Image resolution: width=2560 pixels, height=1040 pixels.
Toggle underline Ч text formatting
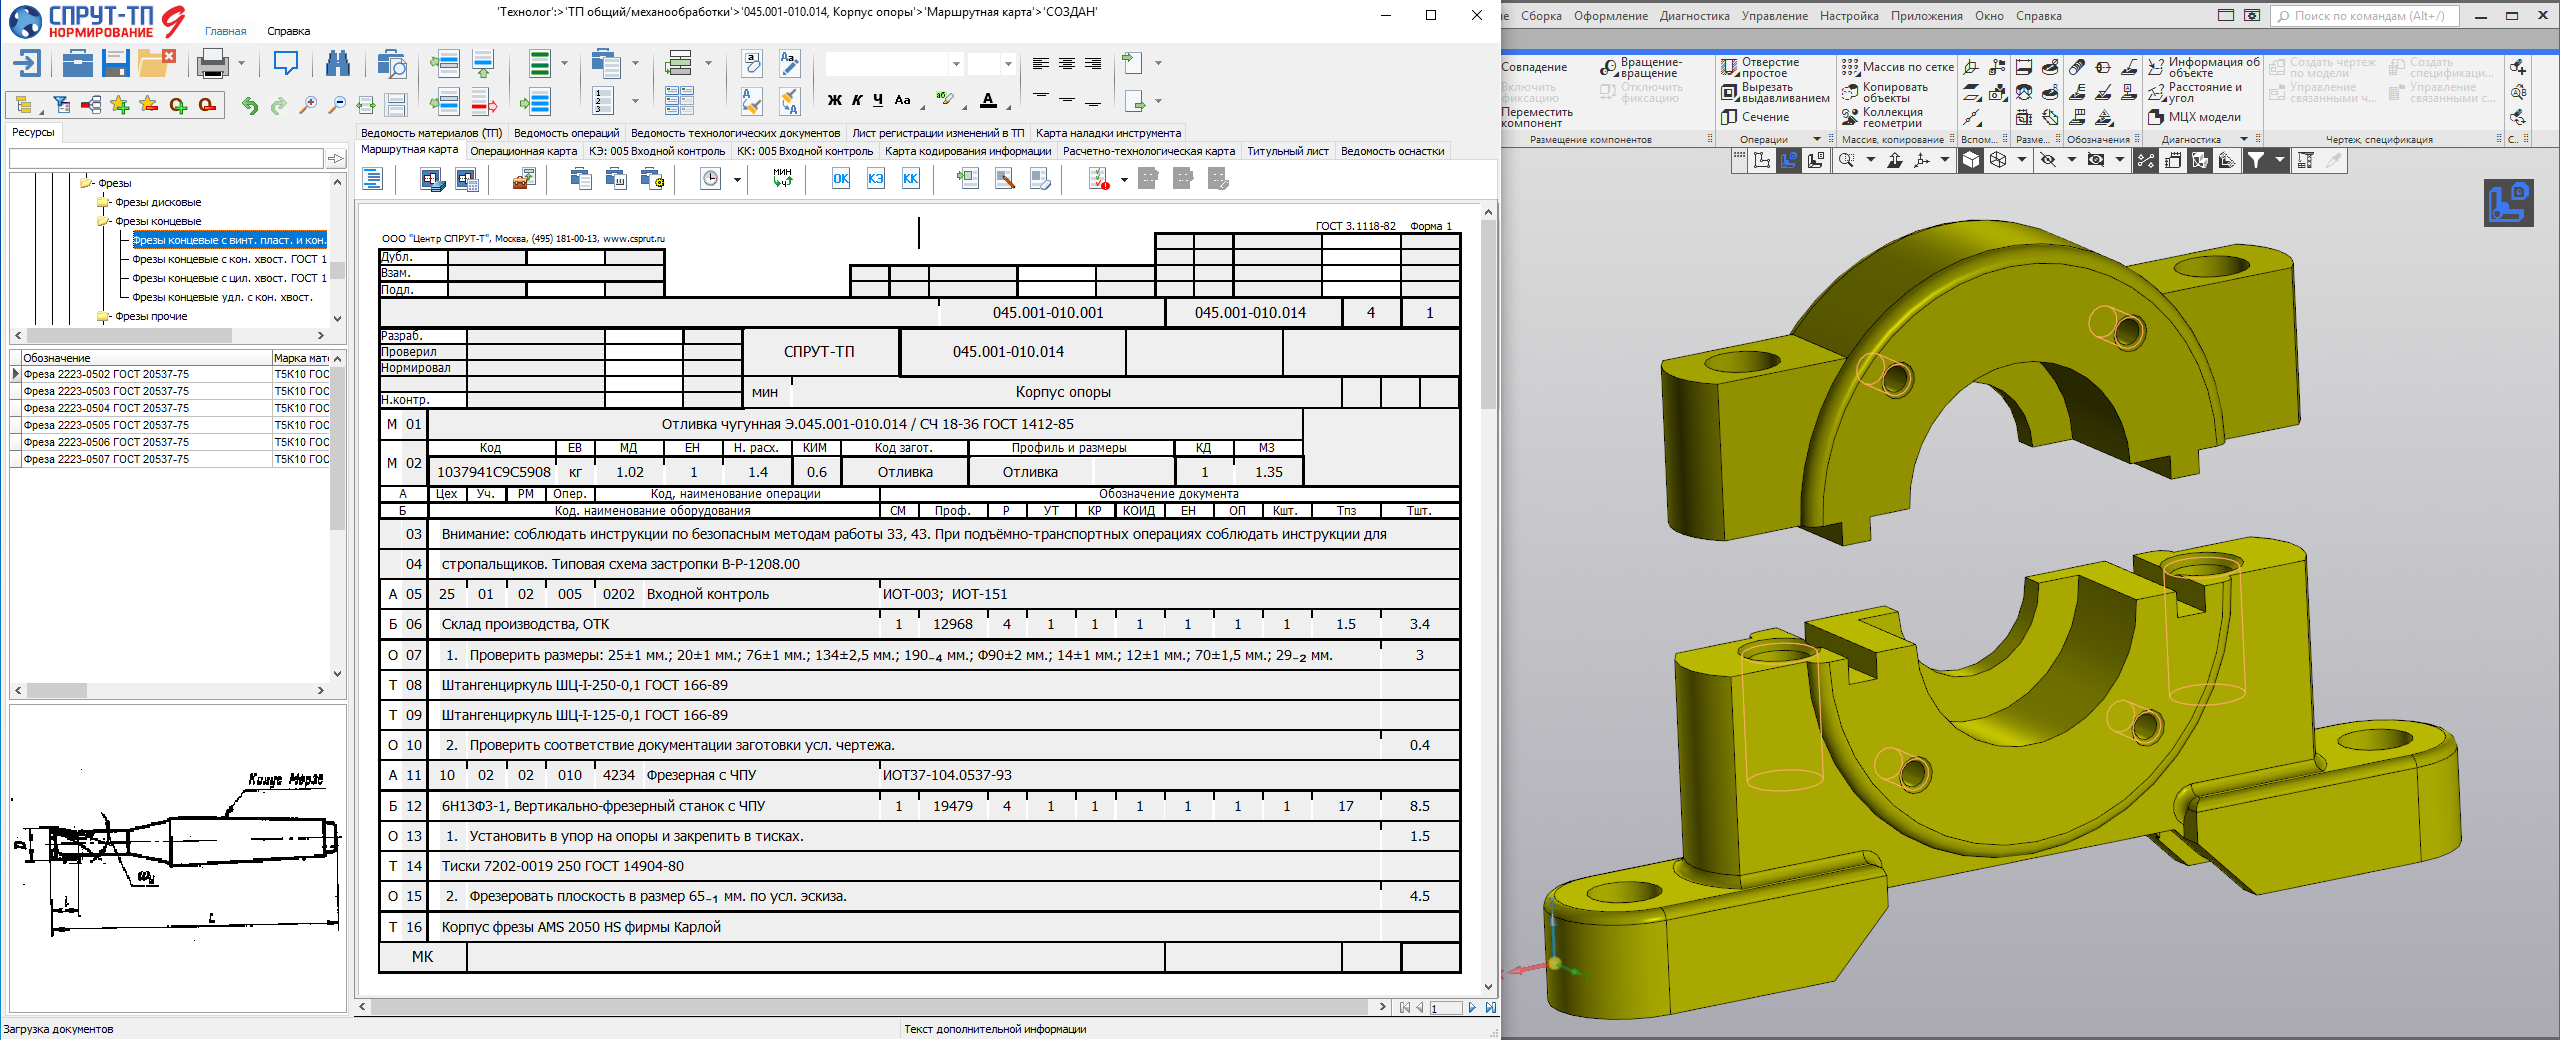click(878, 100)
